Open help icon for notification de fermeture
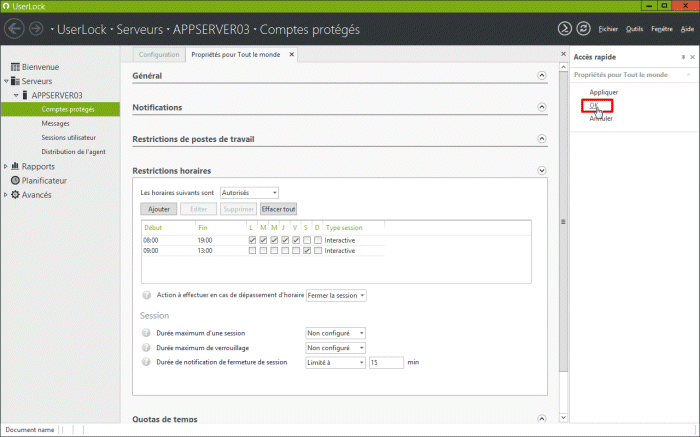 point(146,362)
